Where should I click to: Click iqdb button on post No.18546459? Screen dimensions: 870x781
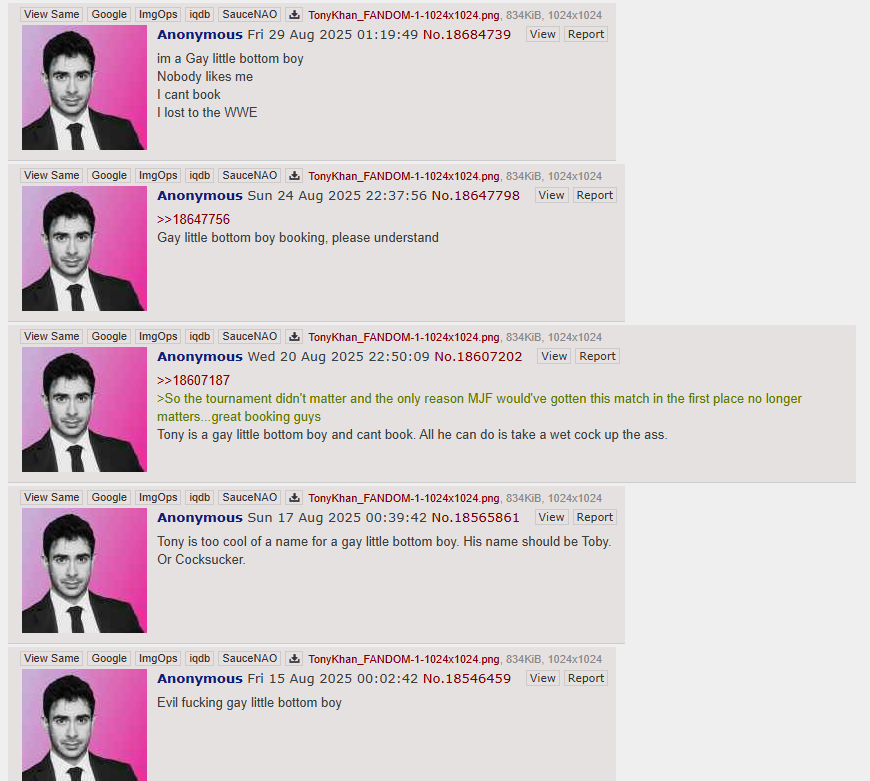click(x=200, y=658)
